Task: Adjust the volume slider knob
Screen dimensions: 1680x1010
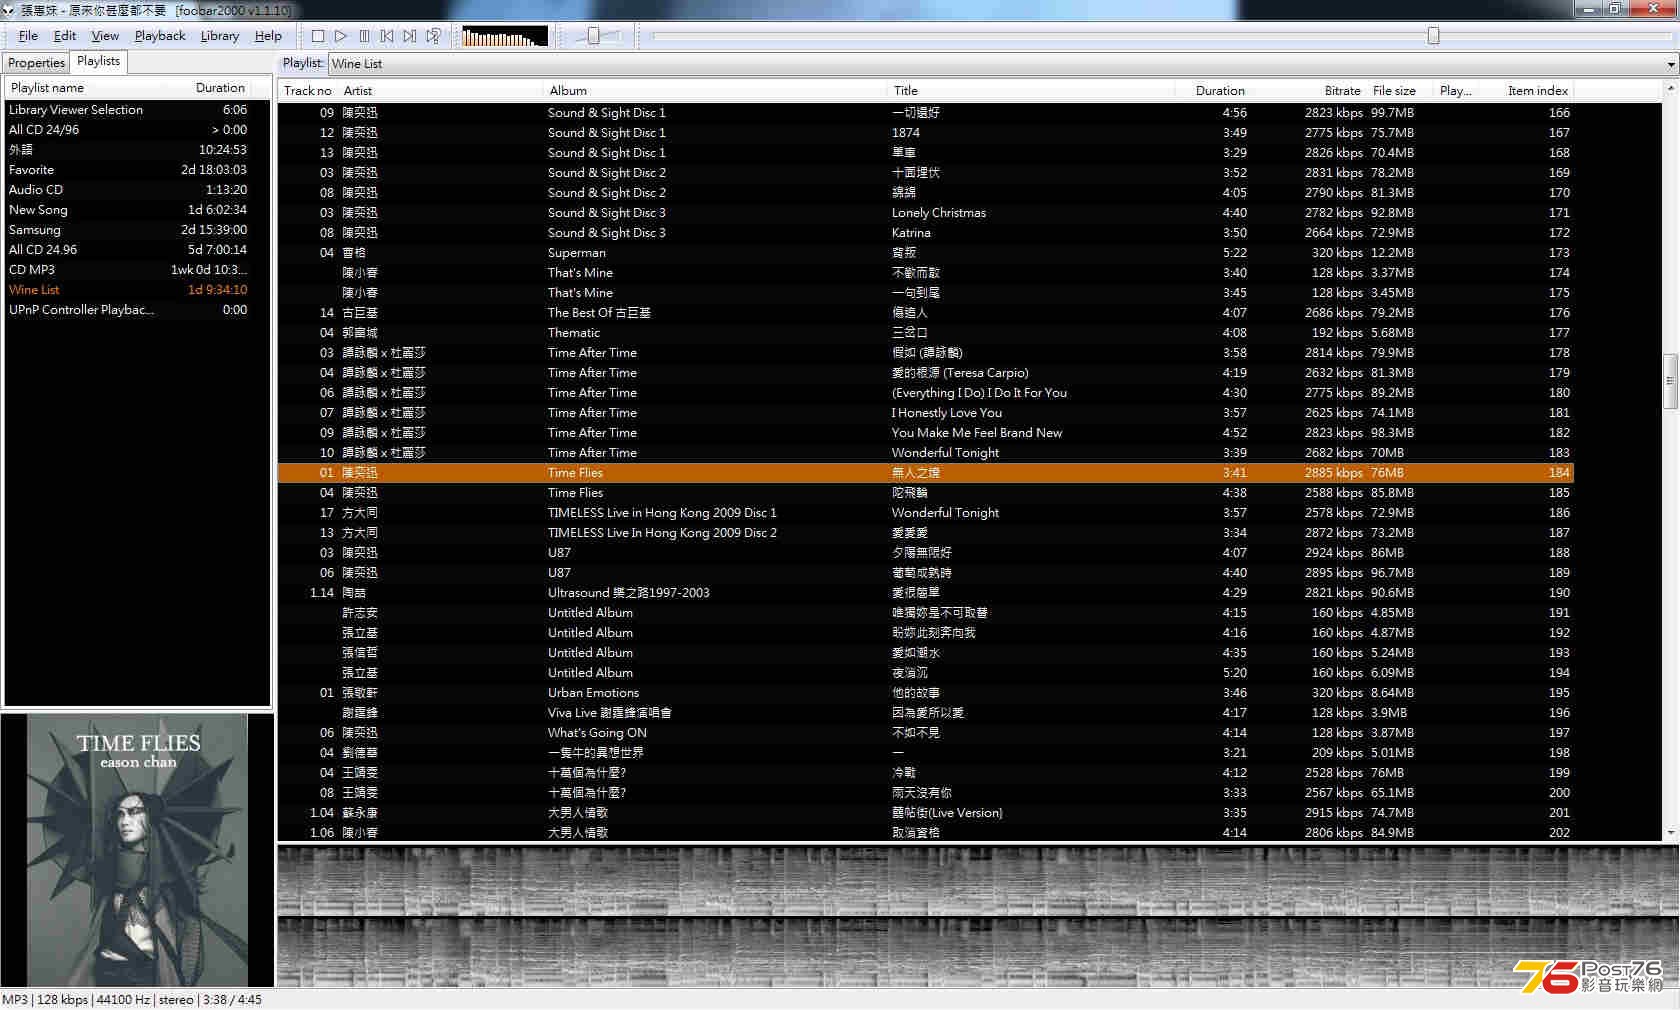Action: [x=593, y=36]
